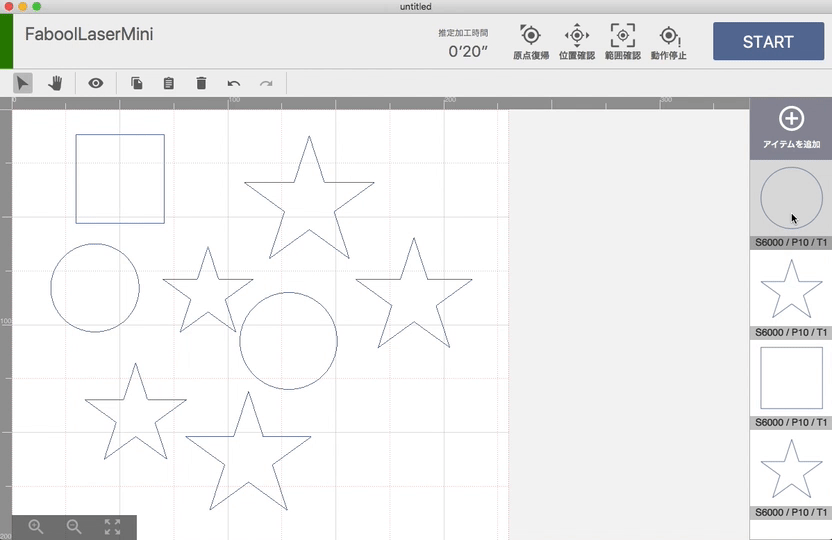Click the square shape on canvas
Image resolution: width=832 pixels, height=540 pixels.
[x=120, y=135]
